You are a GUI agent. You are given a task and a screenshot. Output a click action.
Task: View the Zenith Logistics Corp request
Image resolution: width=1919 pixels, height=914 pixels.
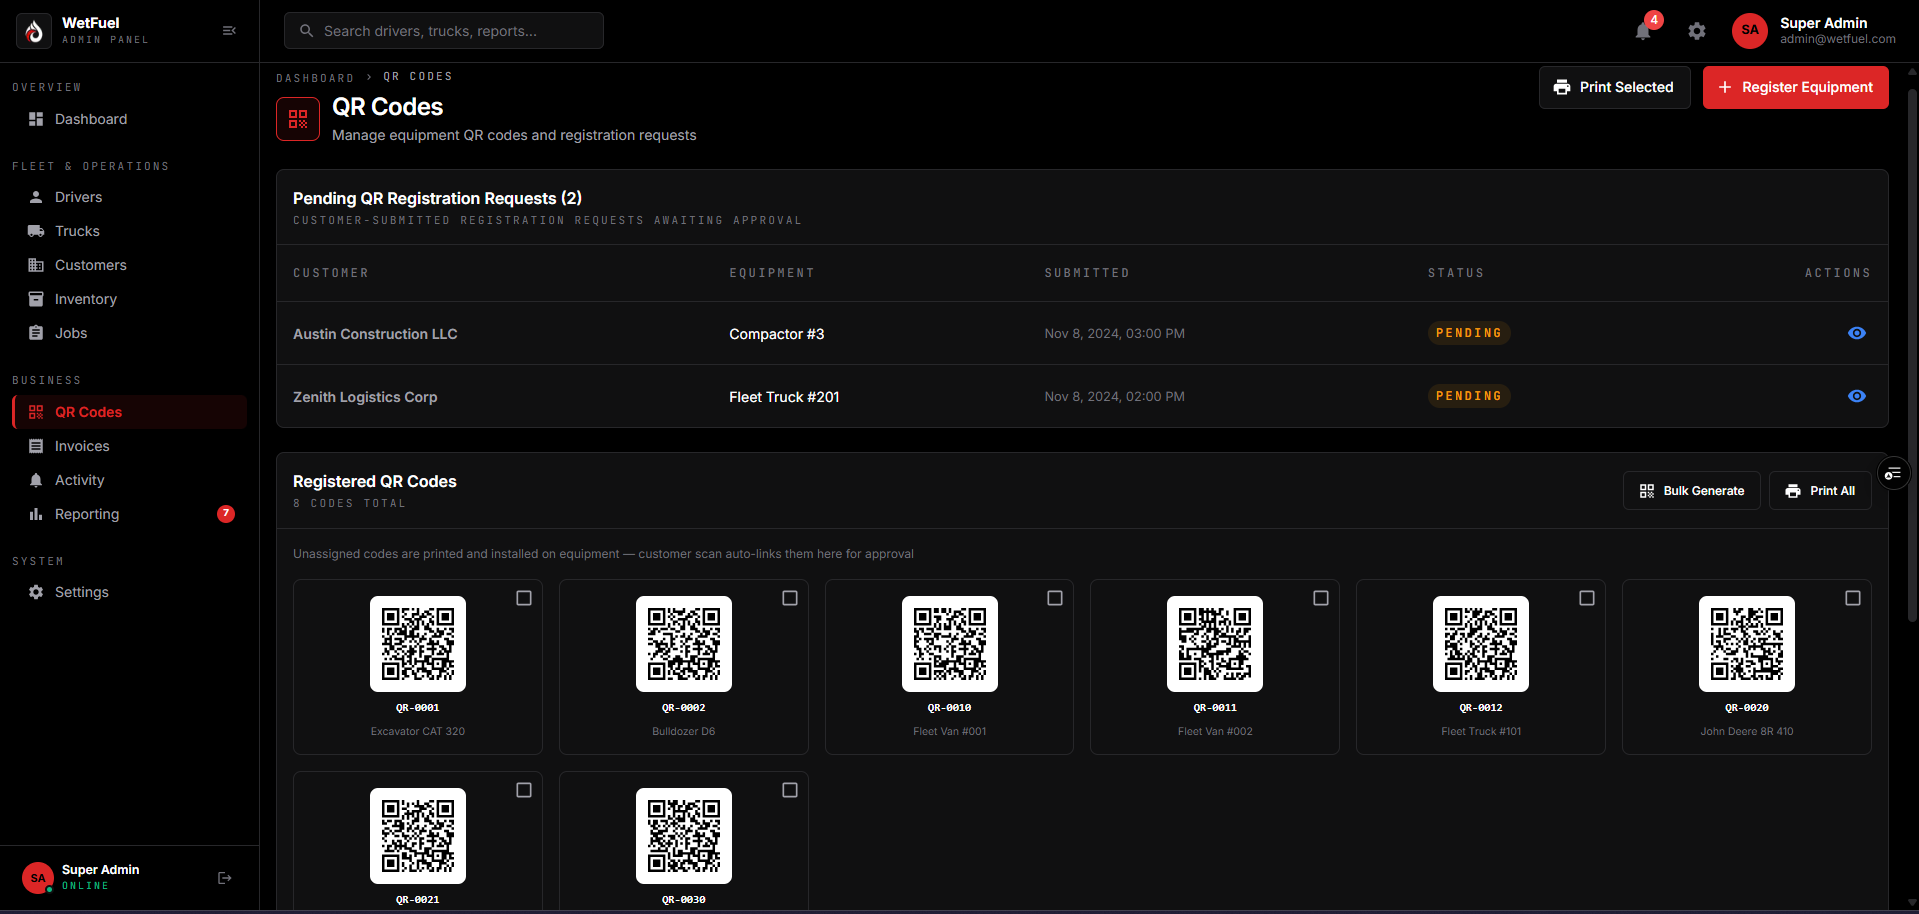point(1857,396)
